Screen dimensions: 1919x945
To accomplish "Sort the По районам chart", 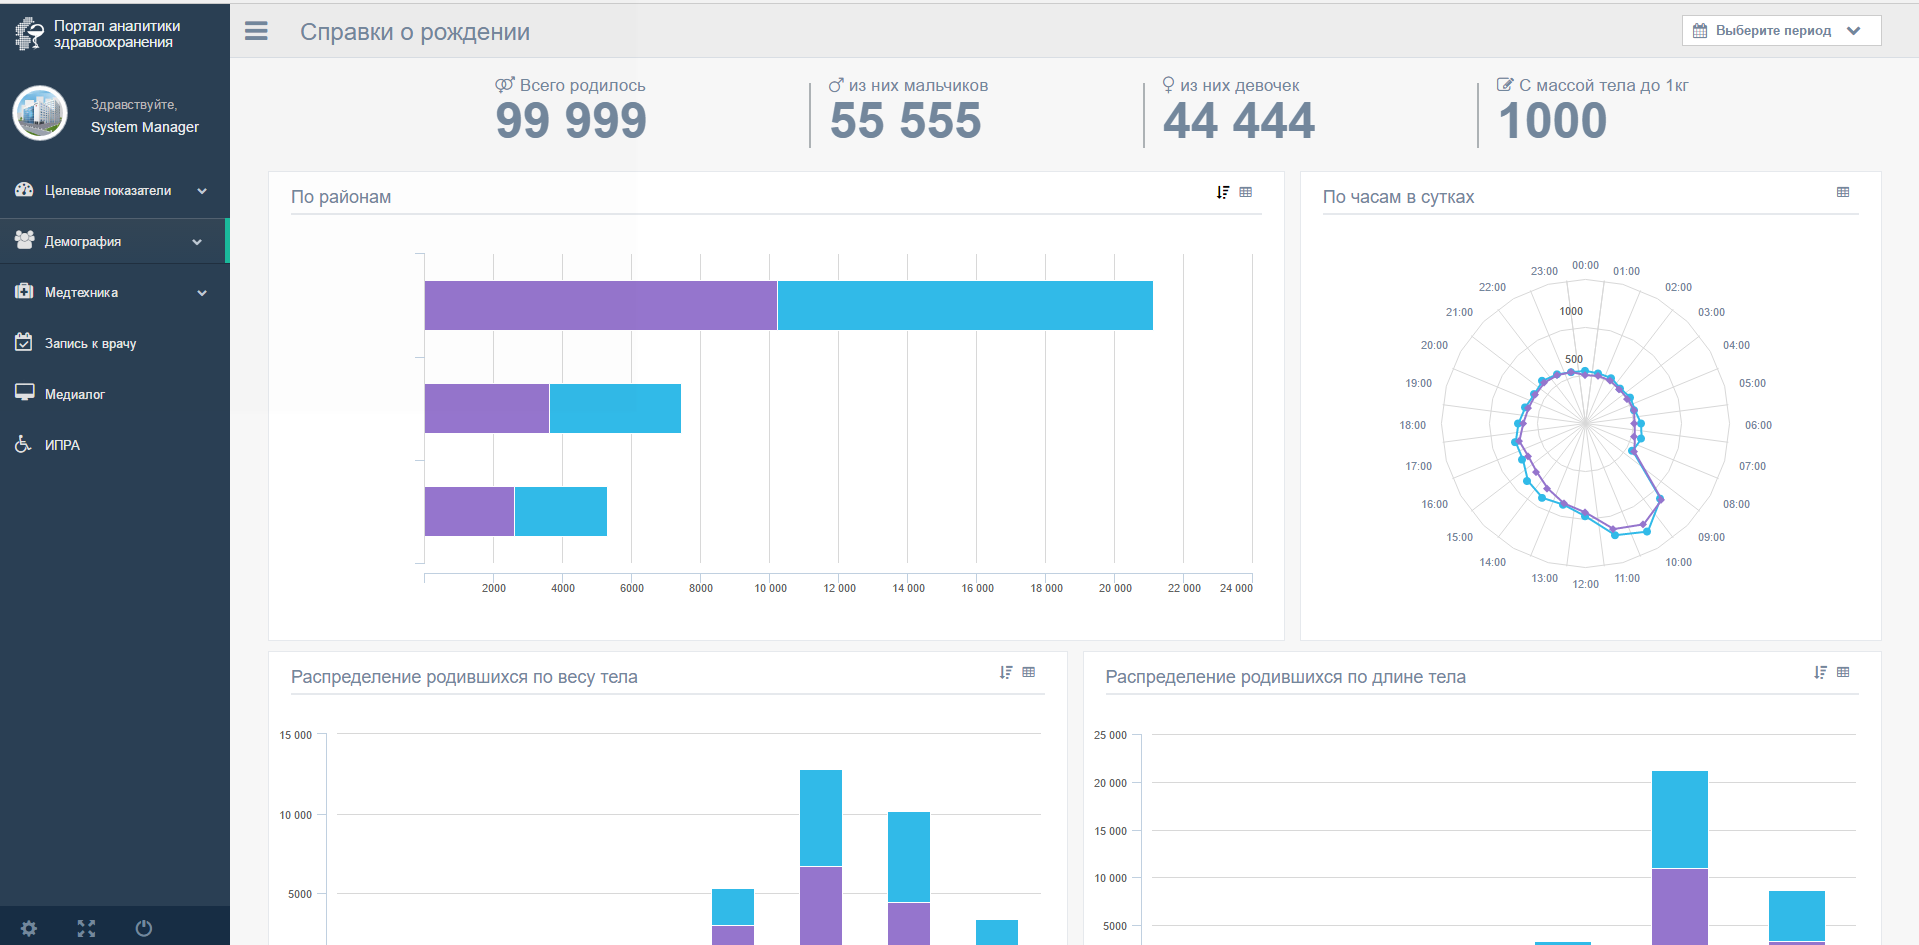I will click(1222, 192).
